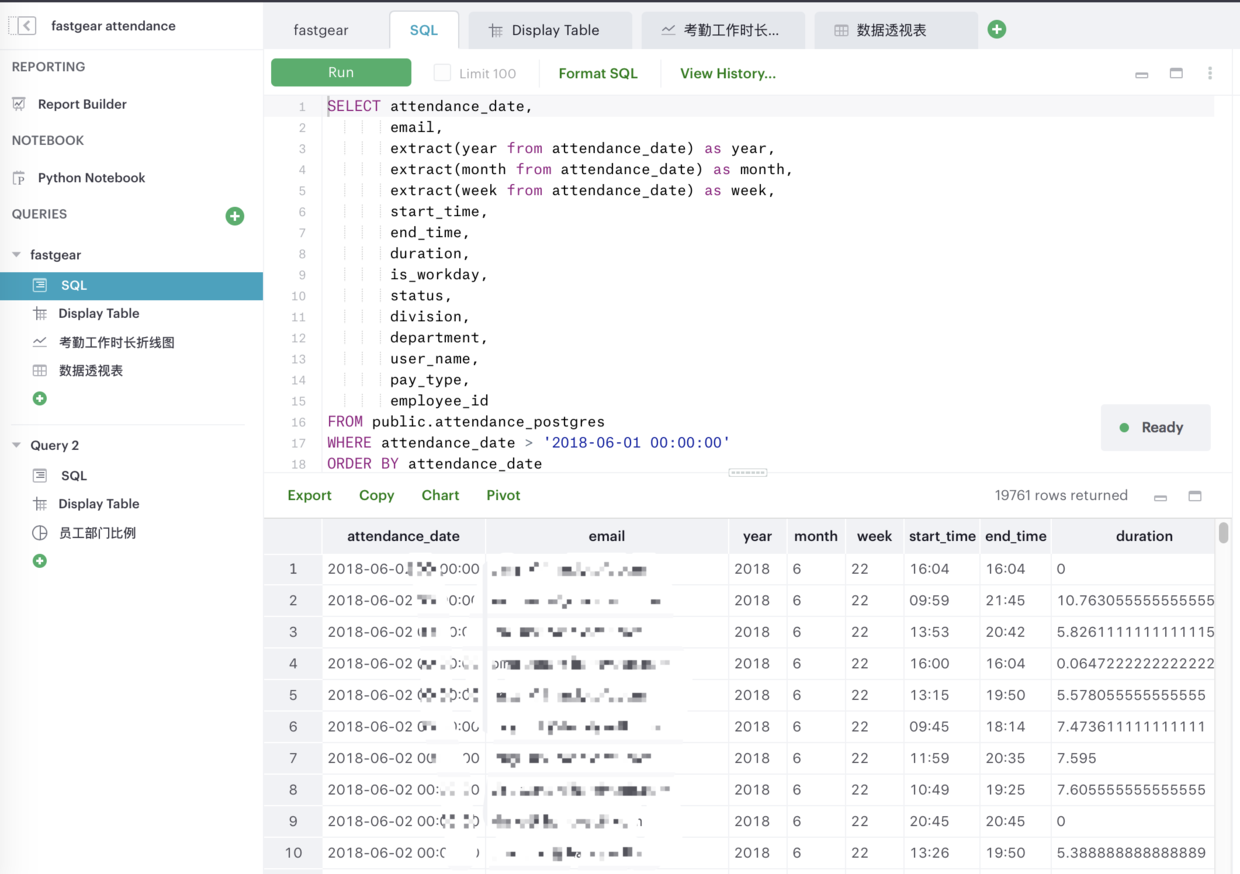
Task: Add new query with green plus
Action: pos(235,216)
